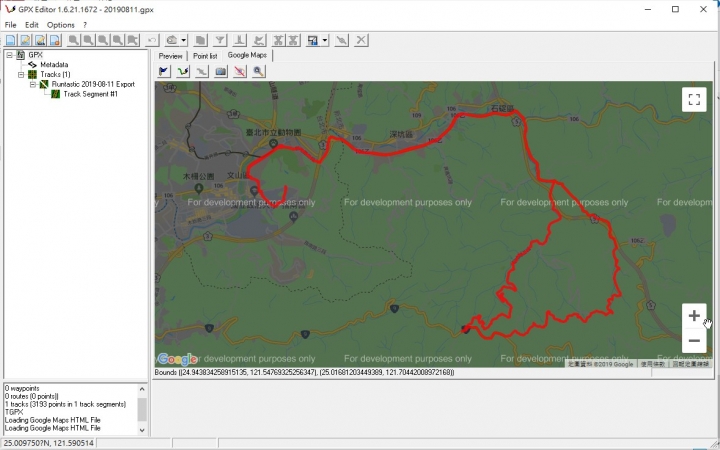Open the dropdown arrow next to the eraser icon
Image resolution: width=720 pixels, height=450 pixels.
pyautogui.click(x=184, y=40)
